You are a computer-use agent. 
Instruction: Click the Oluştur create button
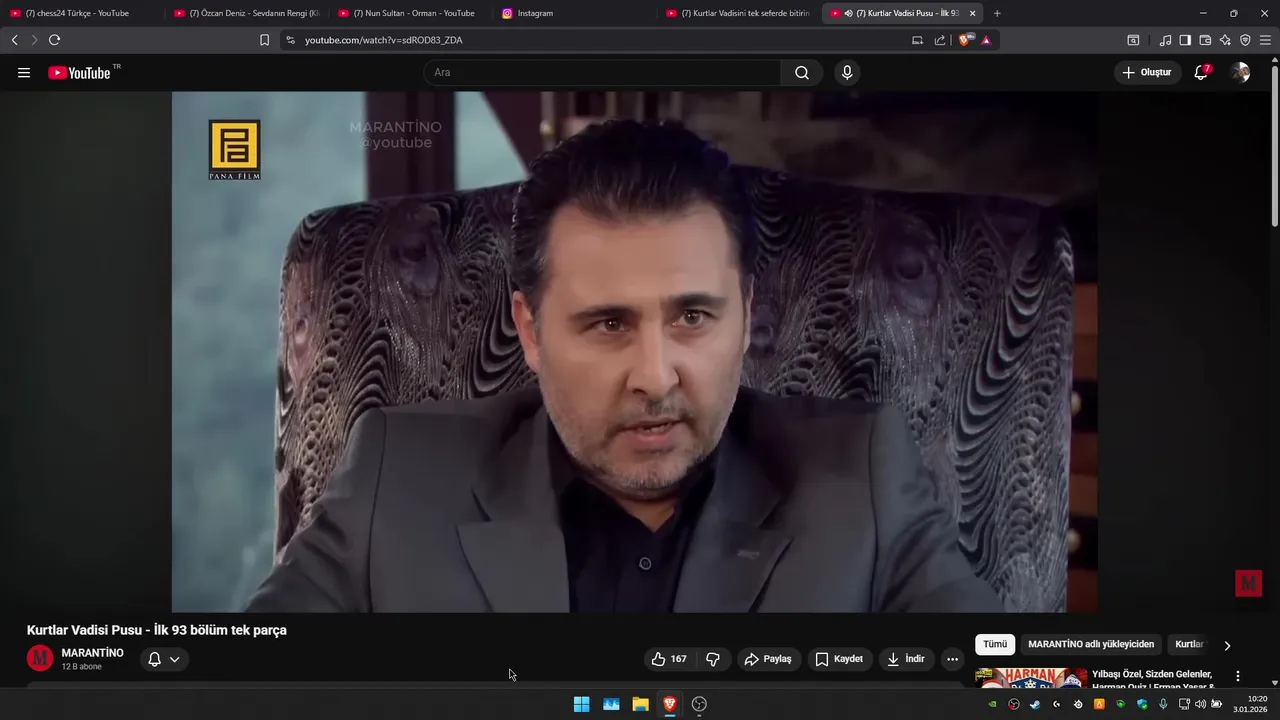(x=1147, y=73)
